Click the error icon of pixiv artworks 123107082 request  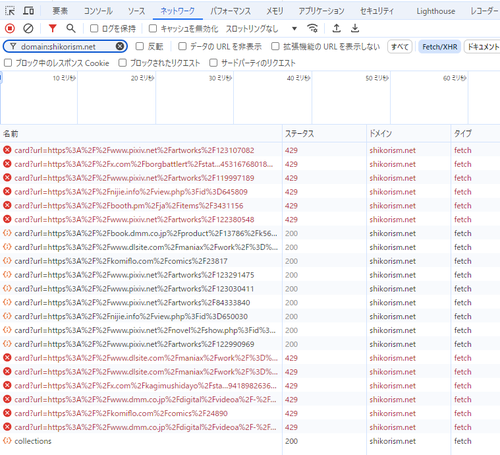tap(7, 150)
